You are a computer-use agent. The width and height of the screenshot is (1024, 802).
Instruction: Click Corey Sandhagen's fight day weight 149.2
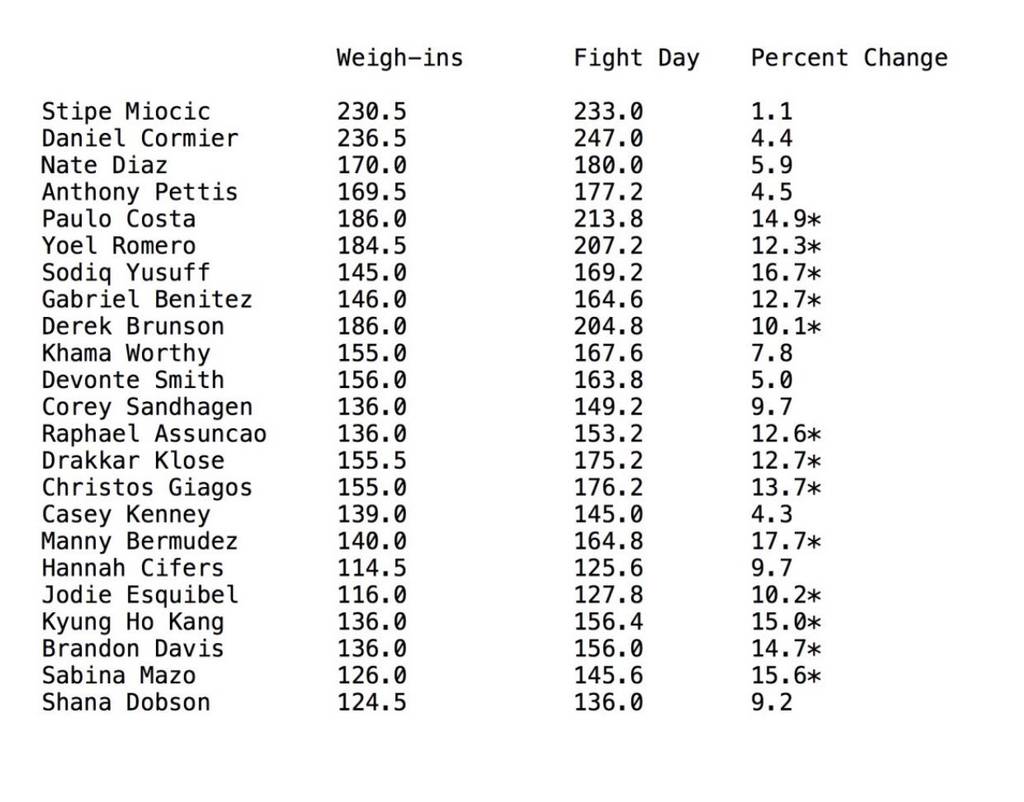pyautogui.click(x=608, y=407)
